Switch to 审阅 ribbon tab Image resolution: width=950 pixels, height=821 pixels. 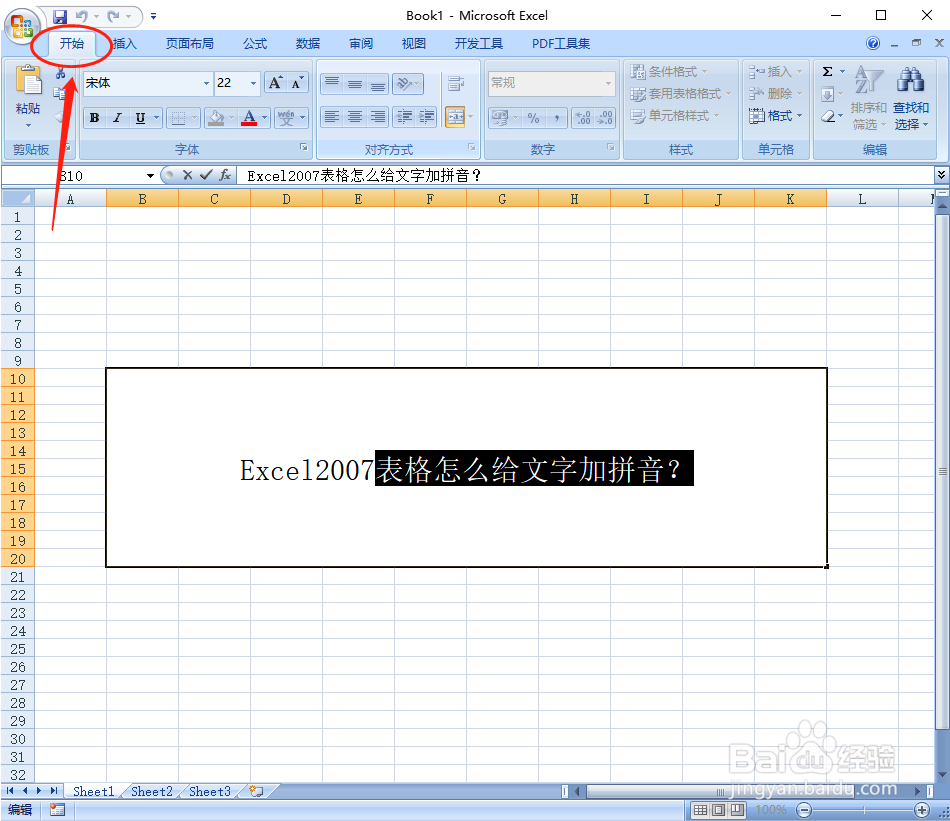pos(361,44)
